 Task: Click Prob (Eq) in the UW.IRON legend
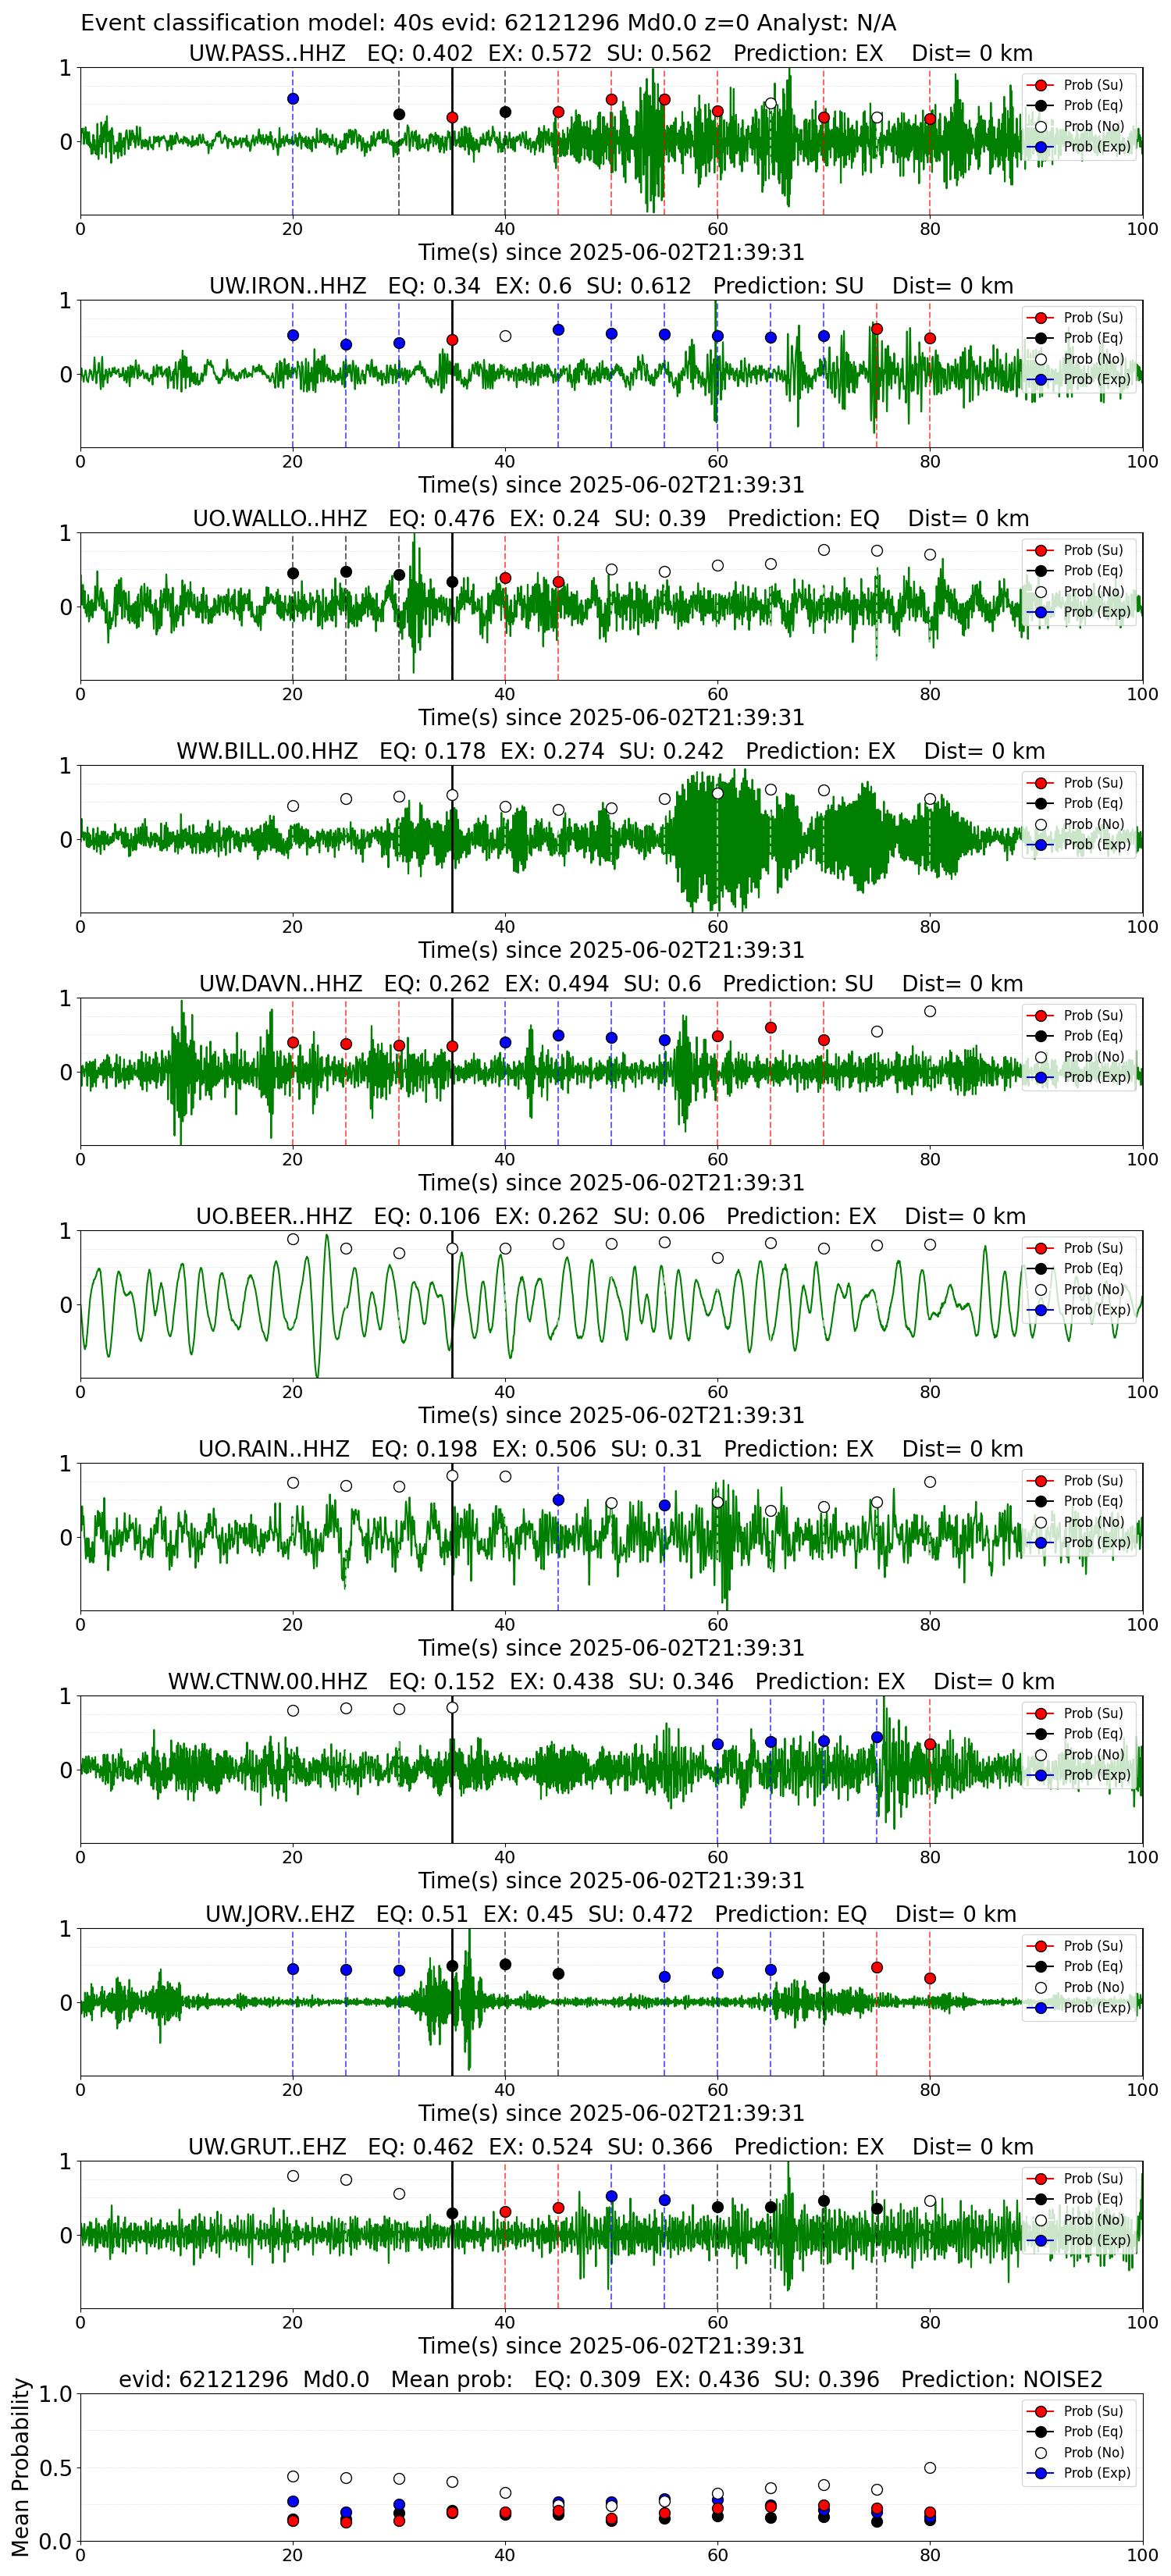(1093, 338)
